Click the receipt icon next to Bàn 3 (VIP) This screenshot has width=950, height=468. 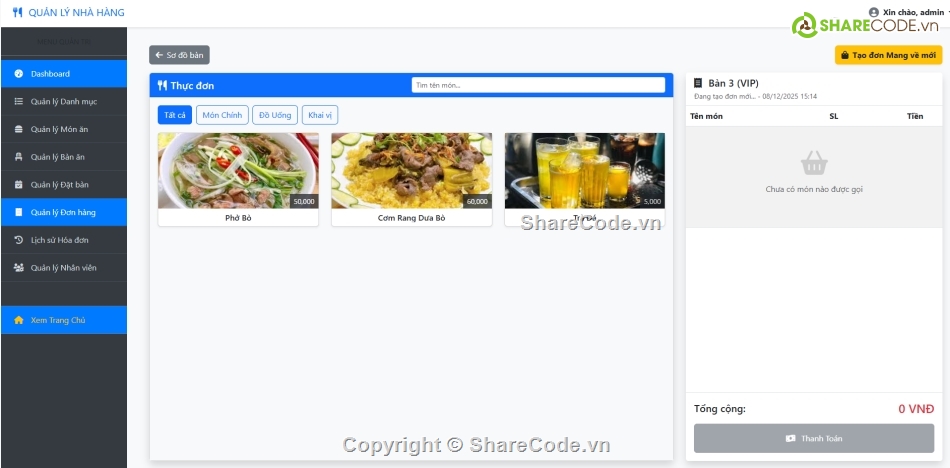click(x=698, y=83)
